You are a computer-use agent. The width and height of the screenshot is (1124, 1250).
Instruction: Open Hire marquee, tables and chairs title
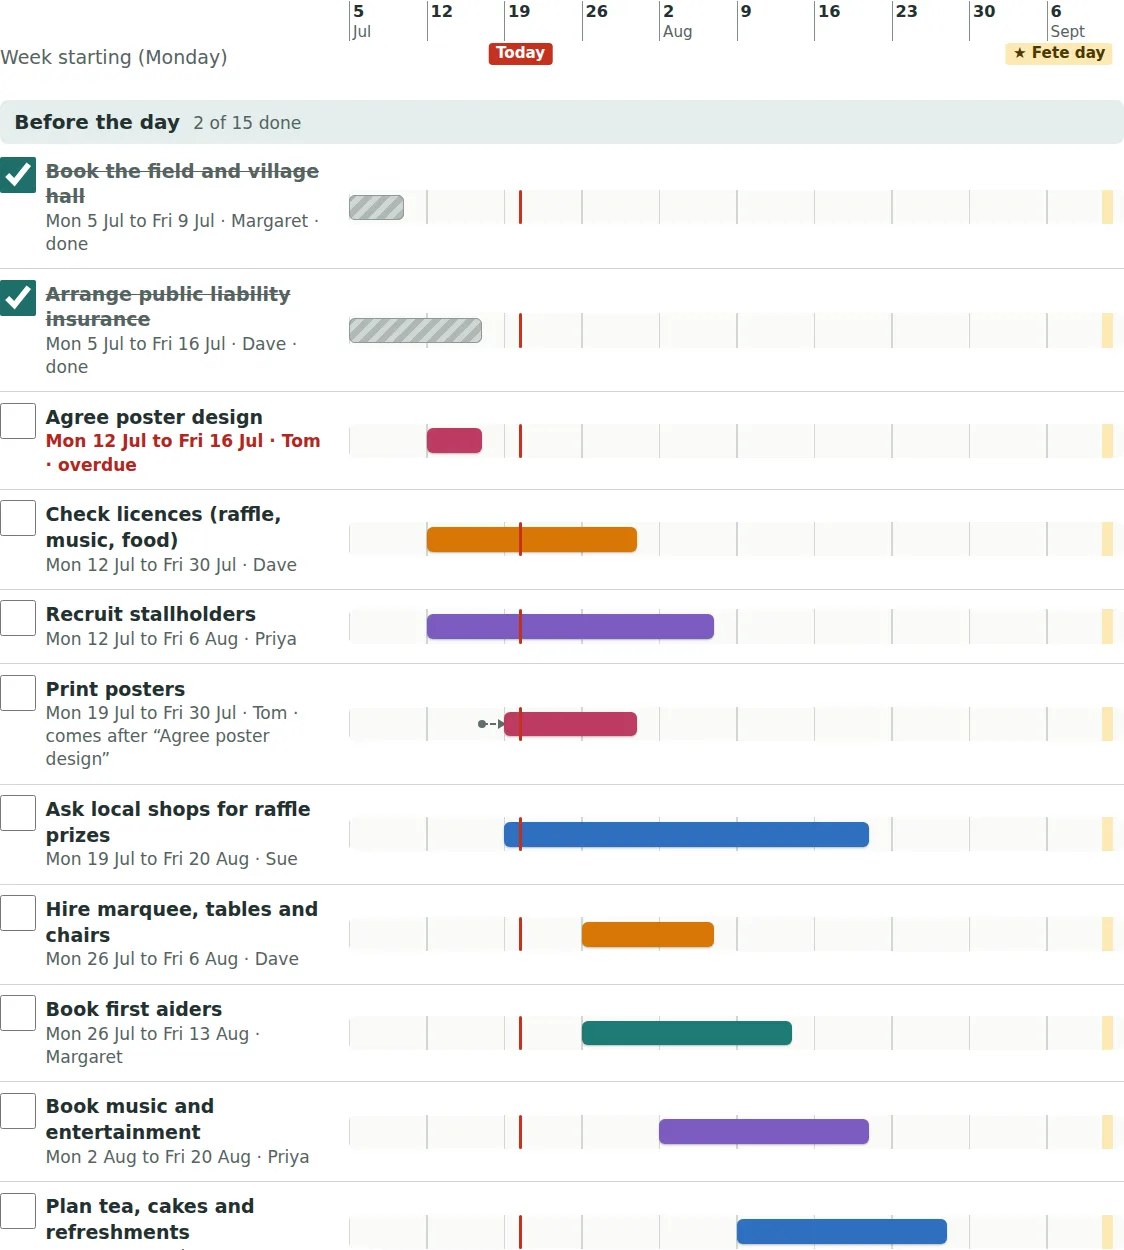click(182, 922)
